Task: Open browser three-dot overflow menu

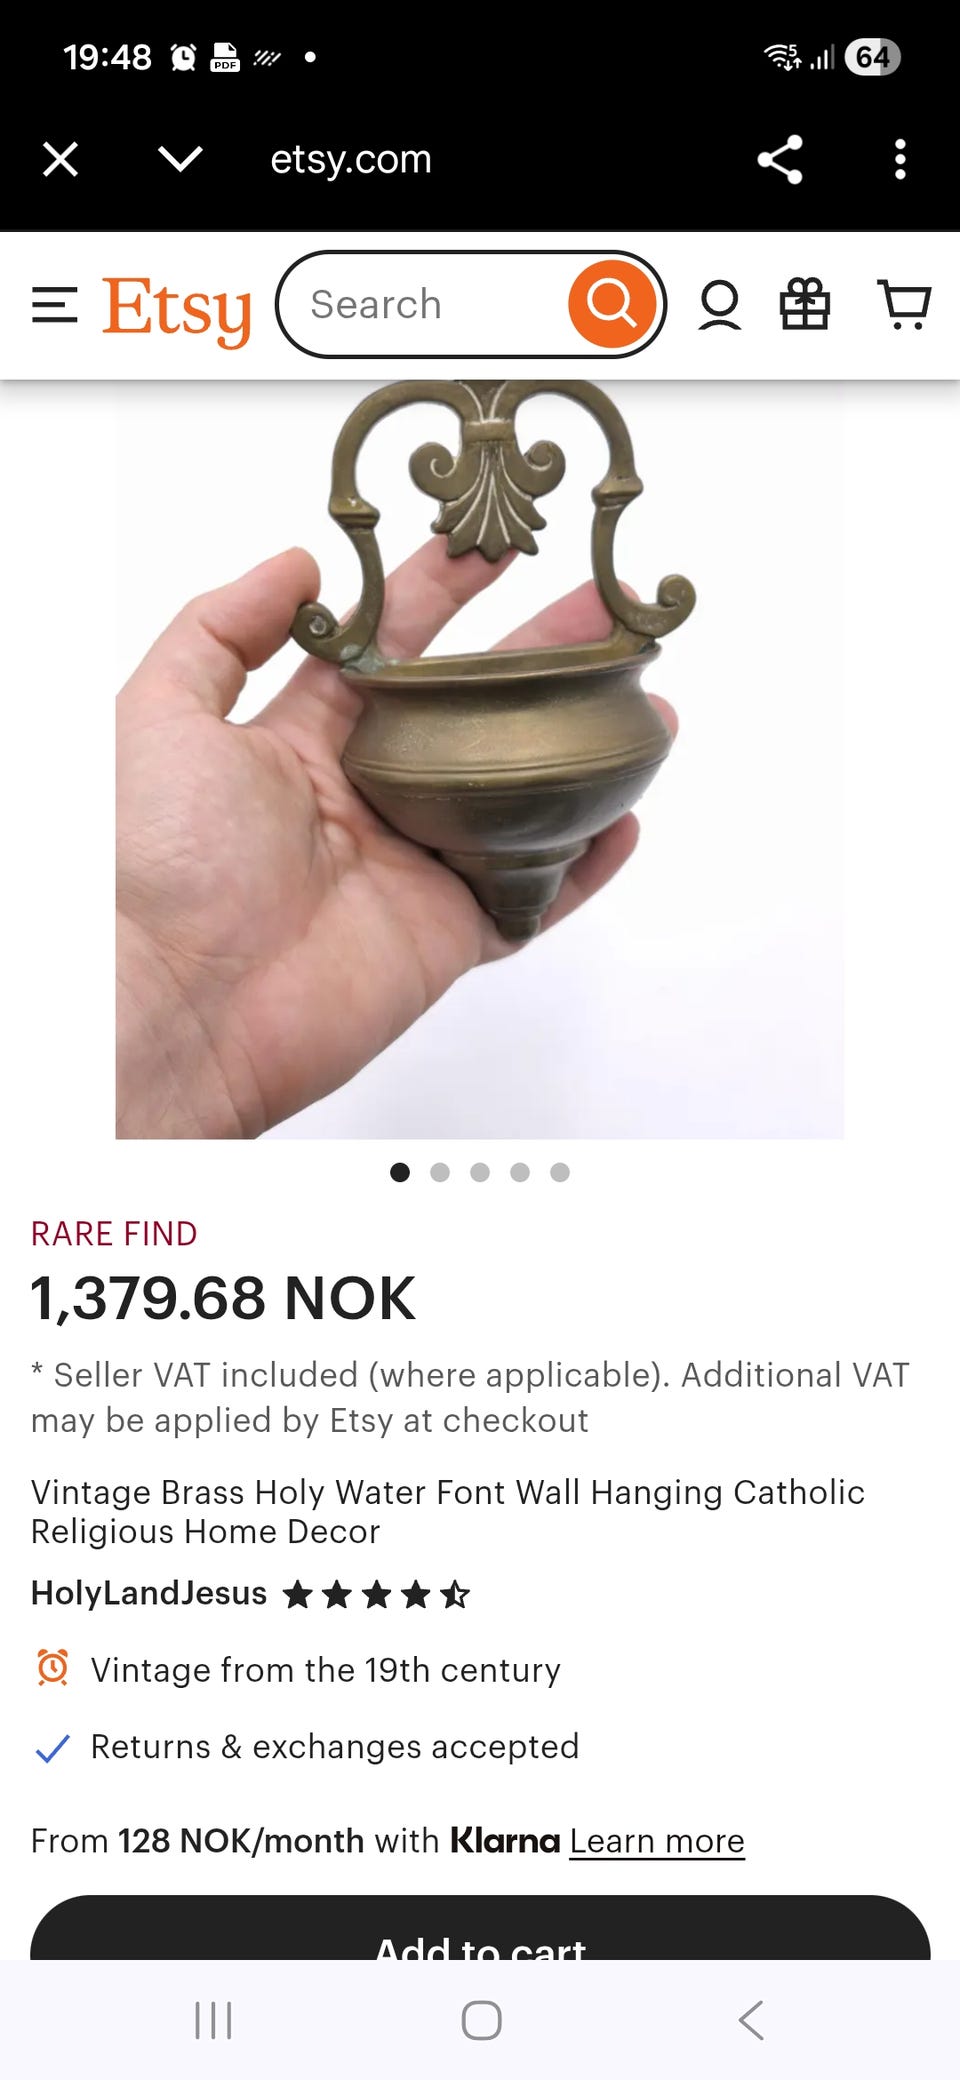Action: [900, 159]
